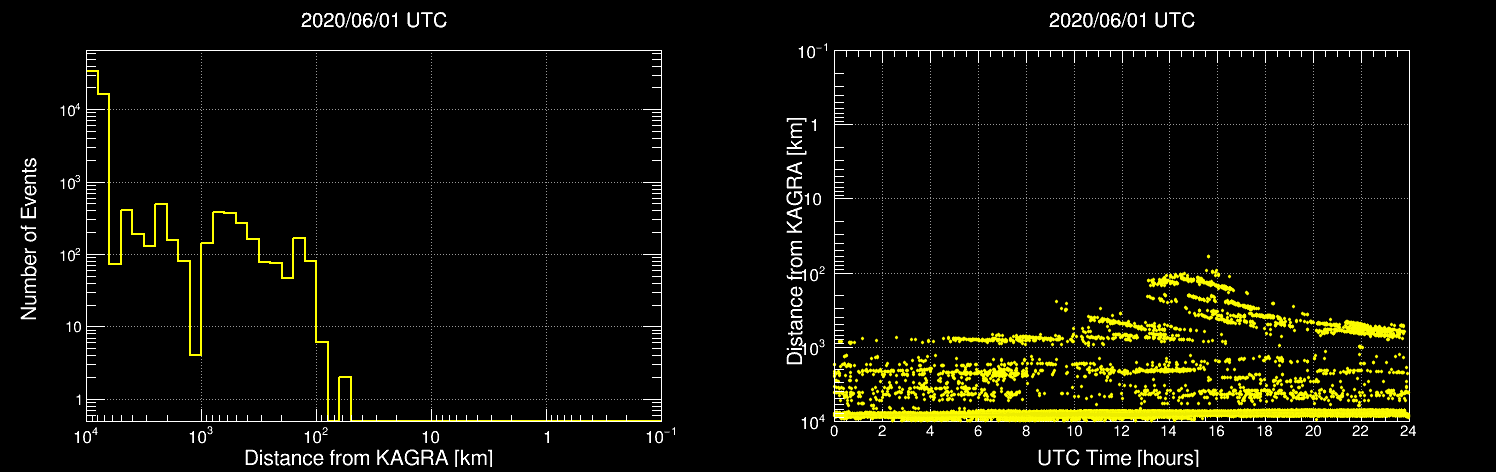Click the 10^4 tick on histogram distance axis
1496x472 pixels.
(x=86, y=437)
